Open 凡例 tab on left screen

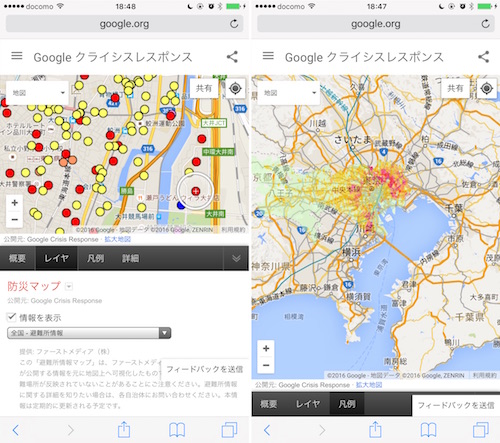(95, 258)
